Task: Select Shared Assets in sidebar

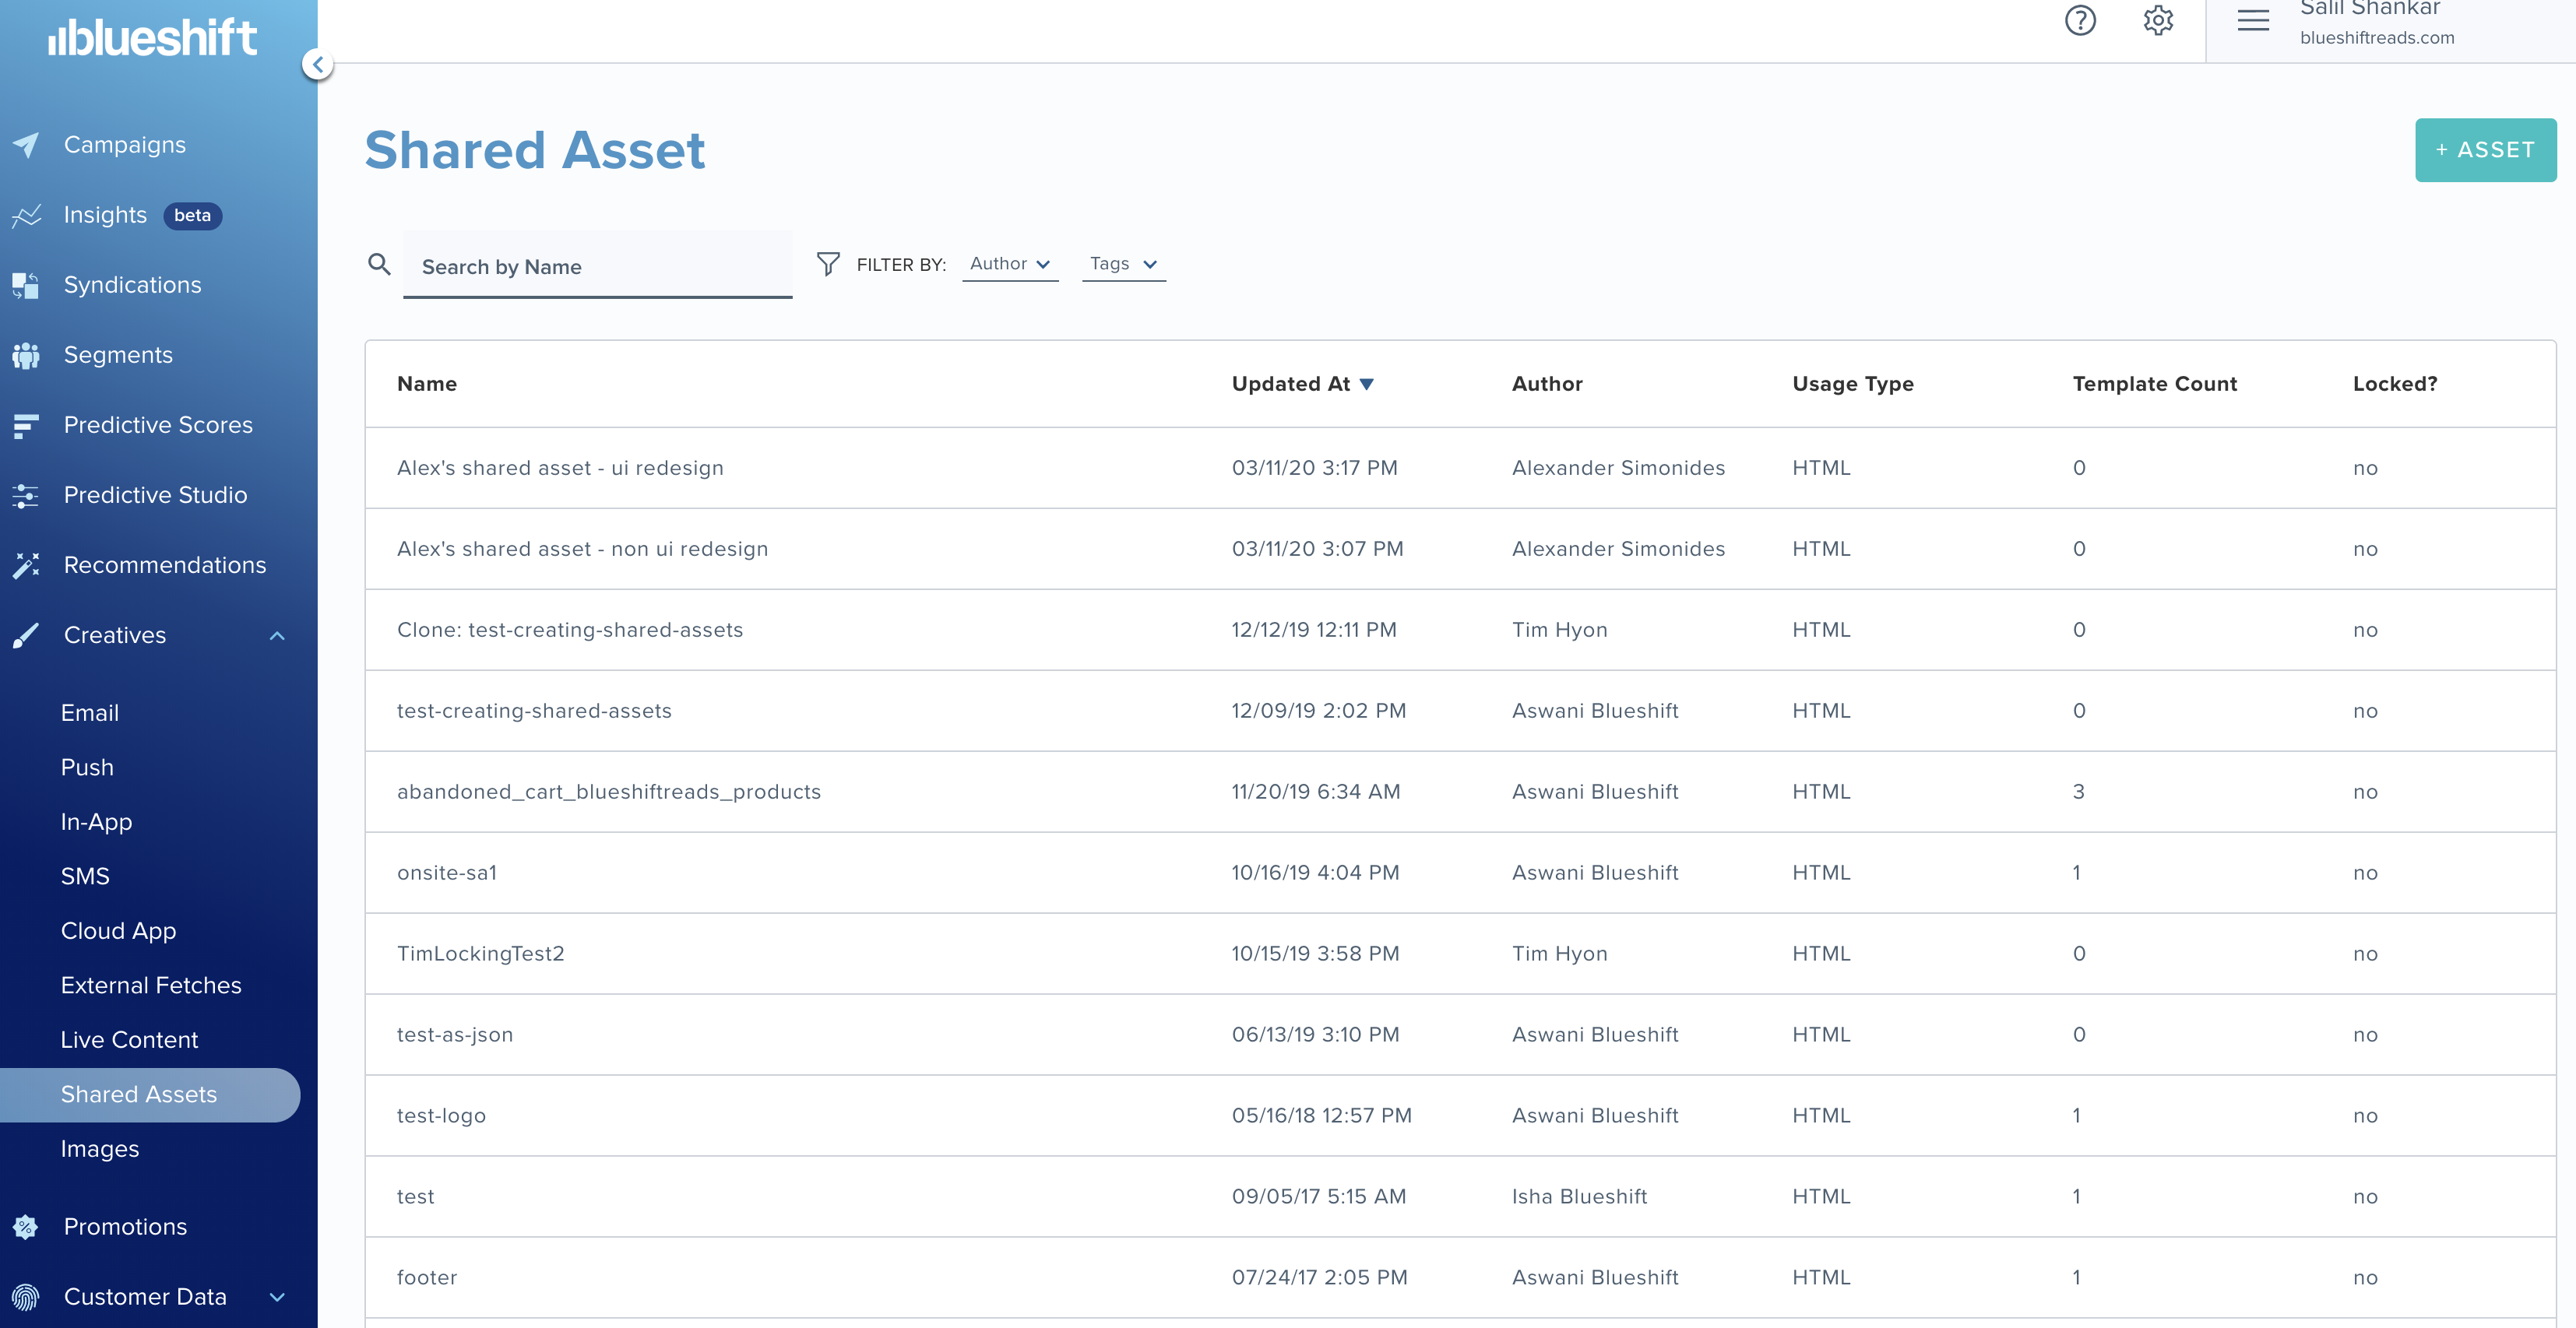Action: pos(150,1095)
